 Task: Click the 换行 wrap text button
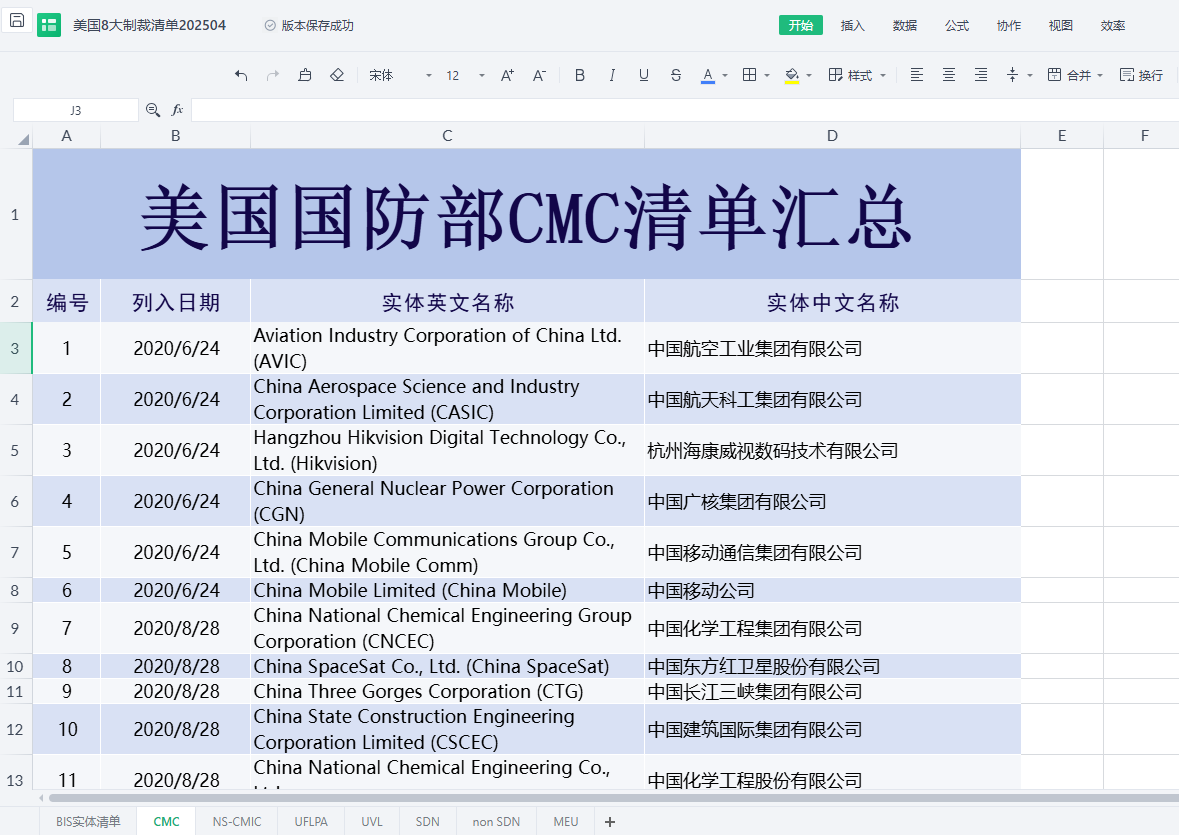tap(1141, 75)
